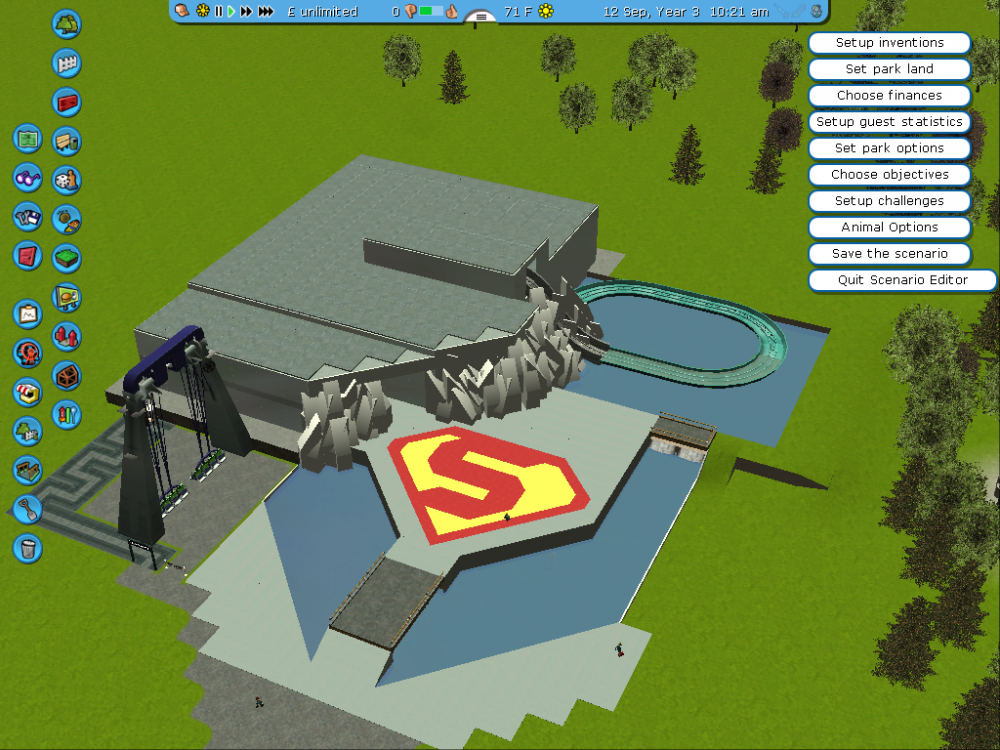Click the Superman logo on the plaza

[487, 483]
